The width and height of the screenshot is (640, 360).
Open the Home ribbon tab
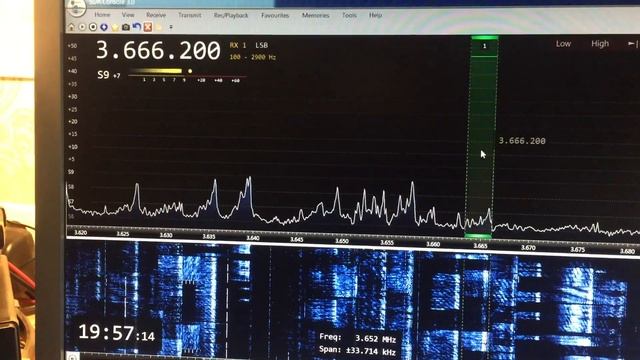(x=102, y=15)
